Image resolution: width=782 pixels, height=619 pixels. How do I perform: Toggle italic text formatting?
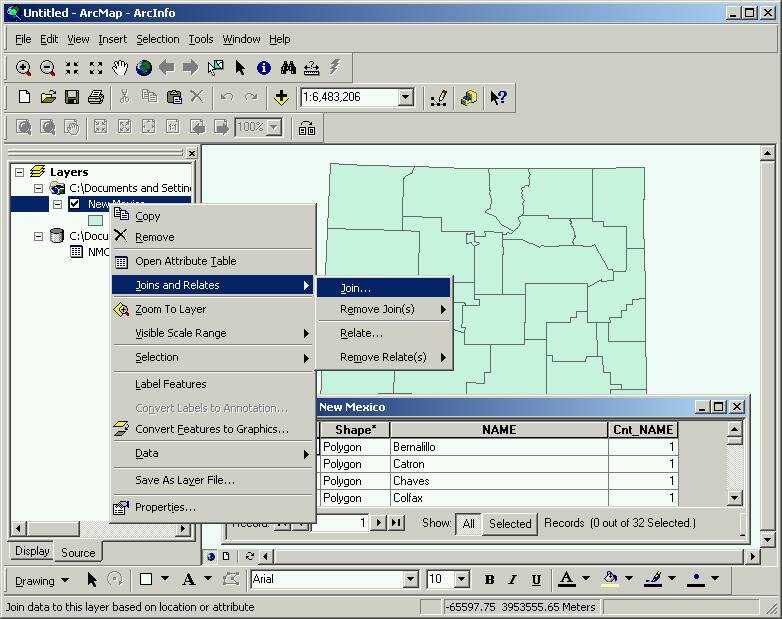pyautogui.click(x=512, y=579)
